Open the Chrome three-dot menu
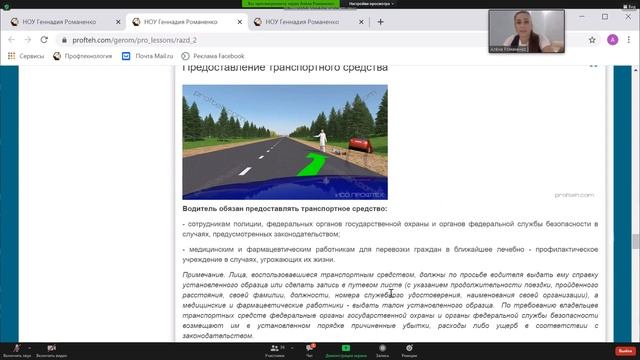The width and height of the screenshot is (640, 360). pos(629,40)
